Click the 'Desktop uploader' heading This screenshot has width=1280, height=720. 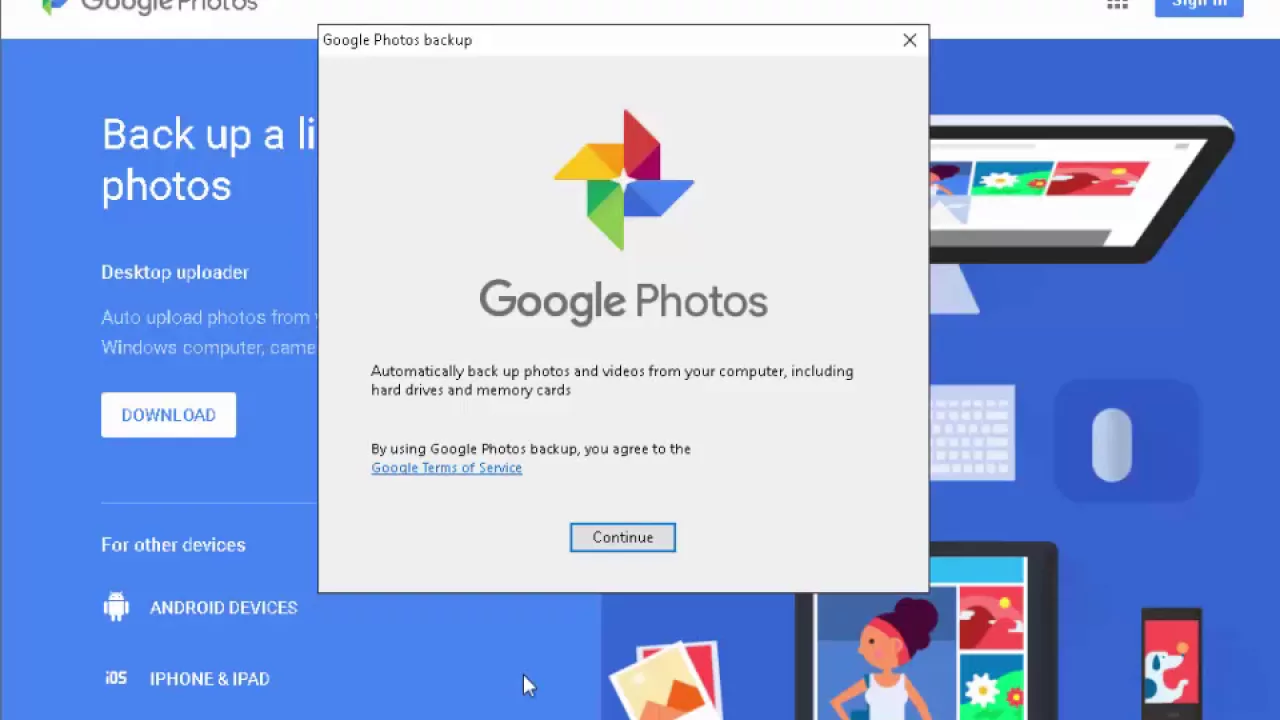(175, 272)
